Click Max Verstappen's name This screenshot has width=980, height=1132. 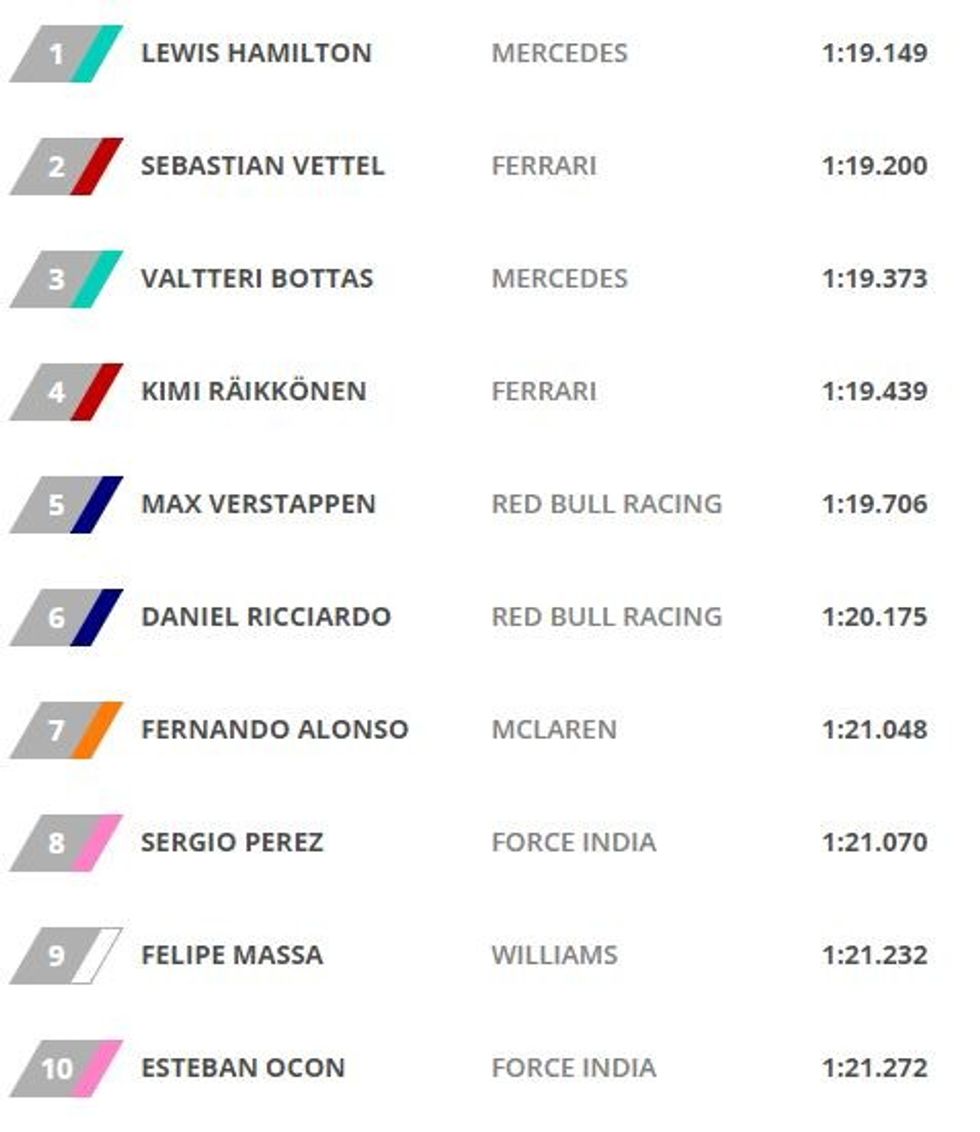coord(258,504)
